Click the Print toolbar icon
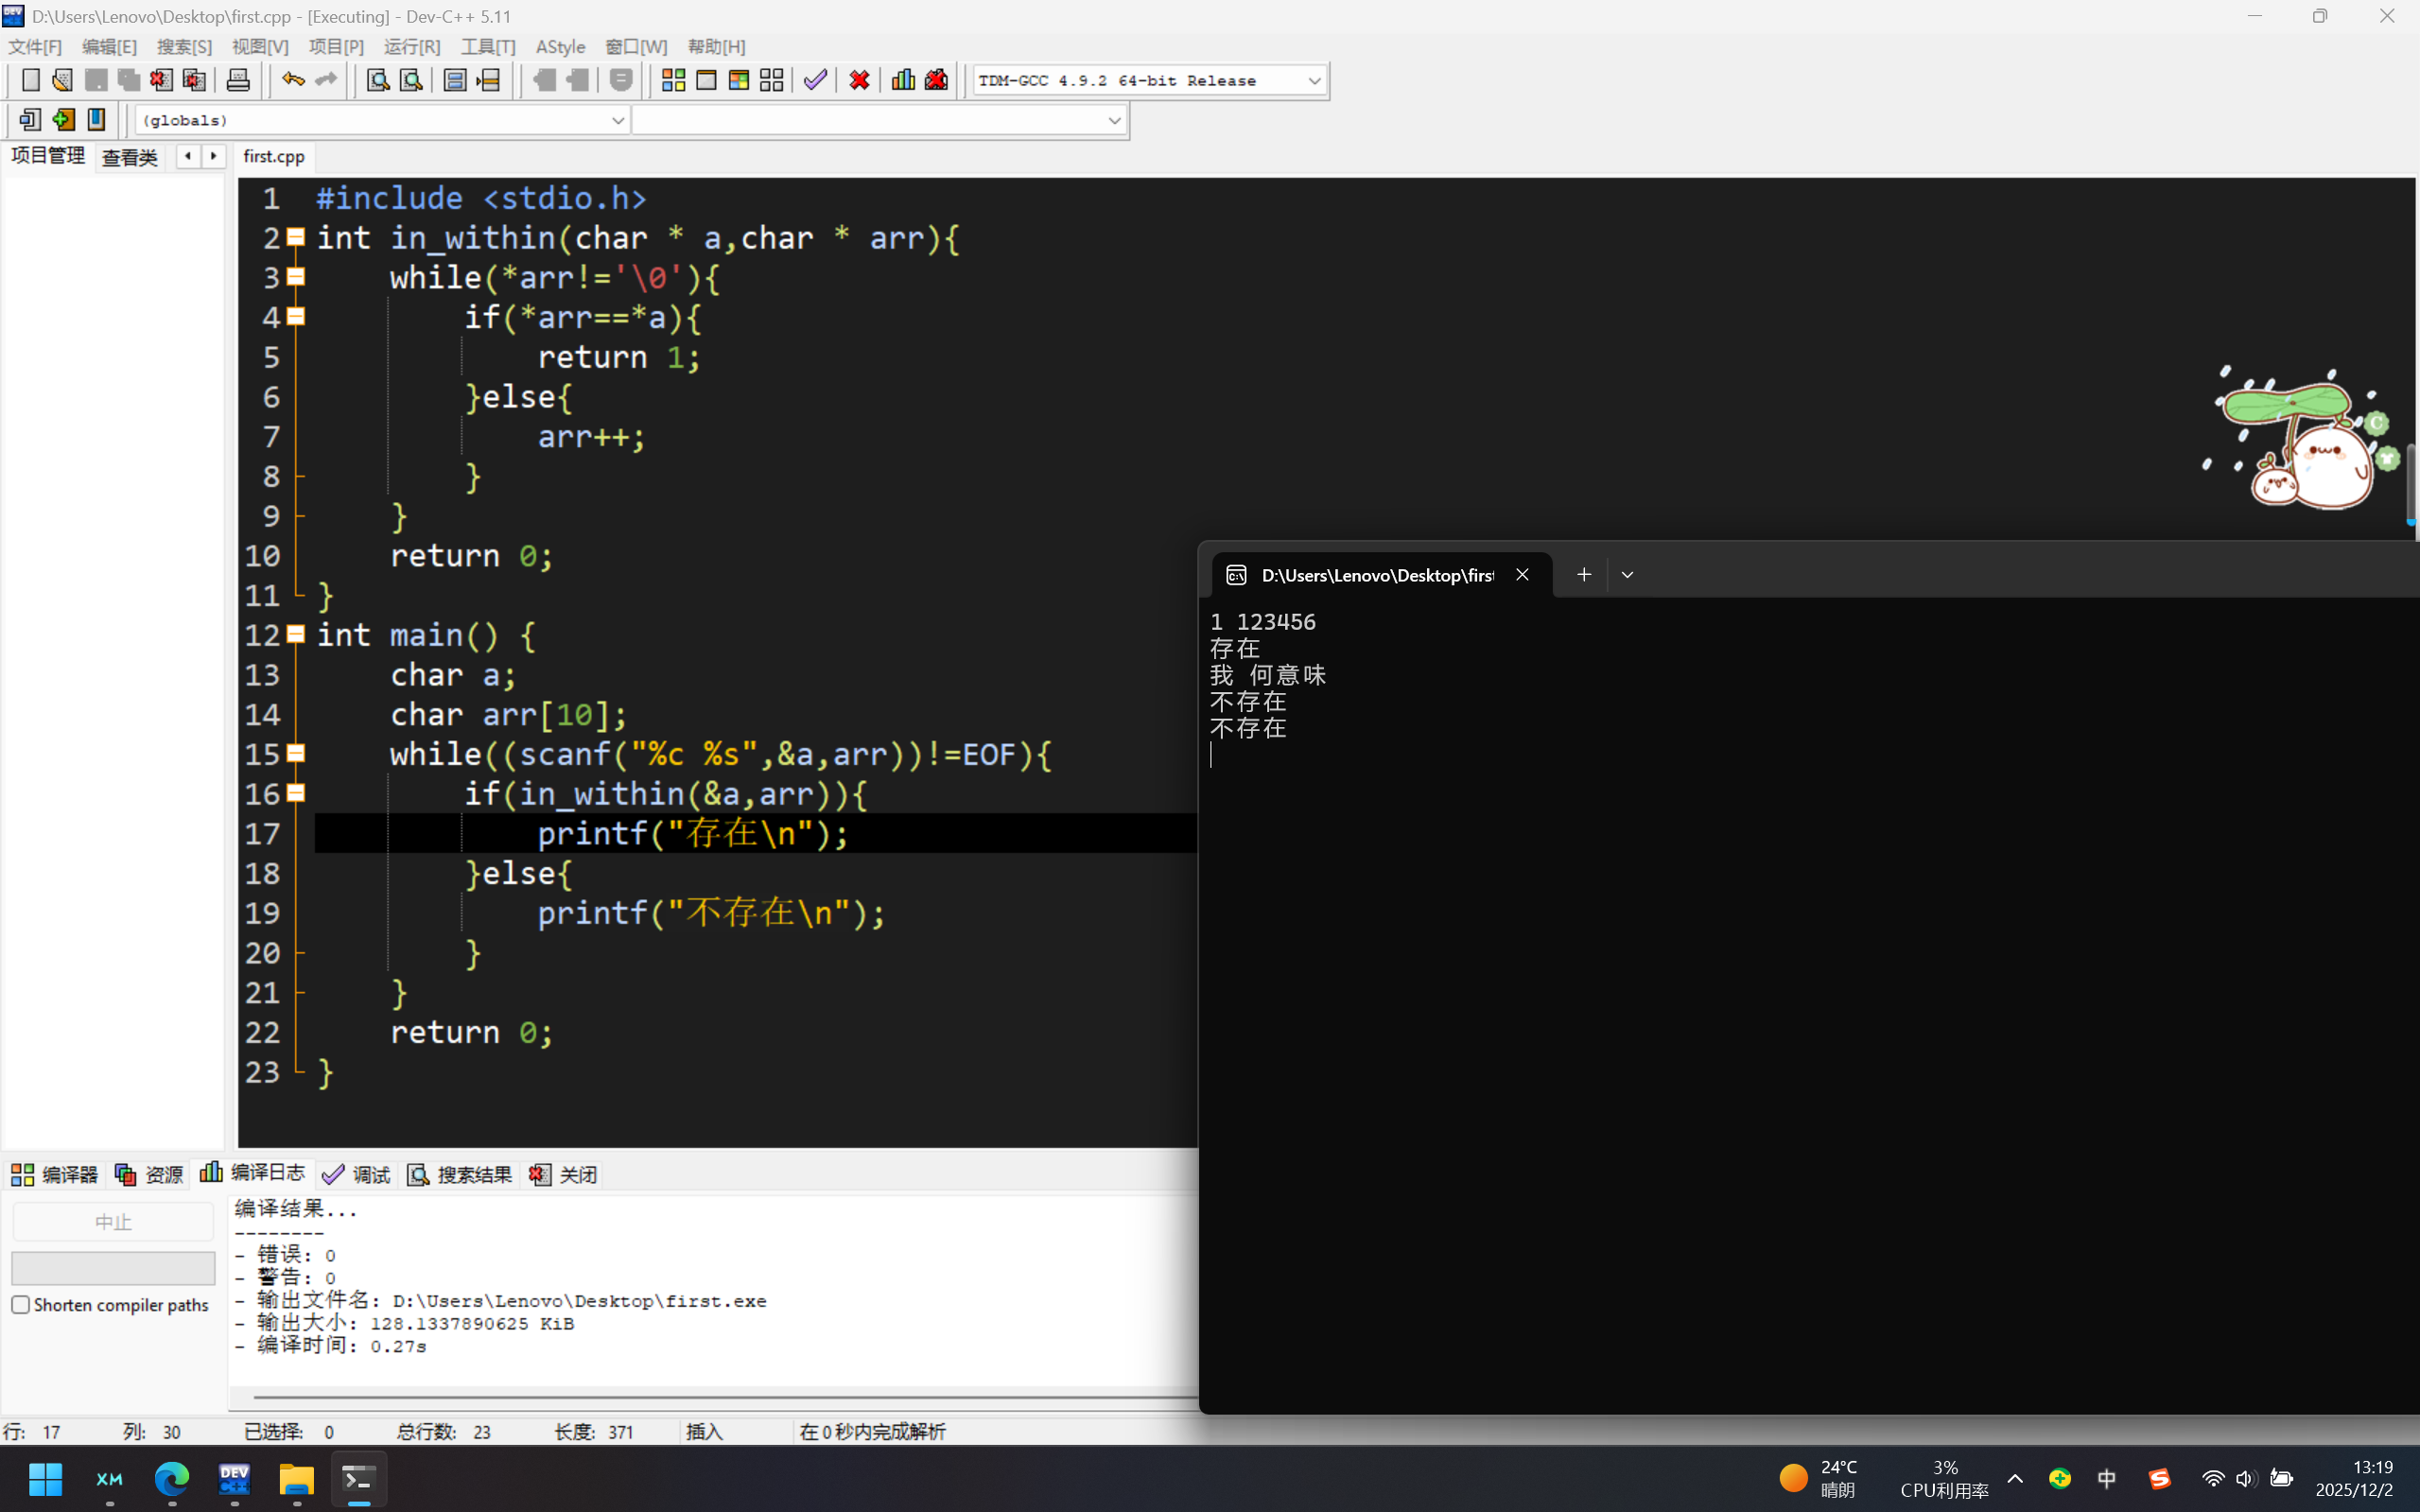The image size is (2420, 1512). pyautogui.click(x=238, y=80)
